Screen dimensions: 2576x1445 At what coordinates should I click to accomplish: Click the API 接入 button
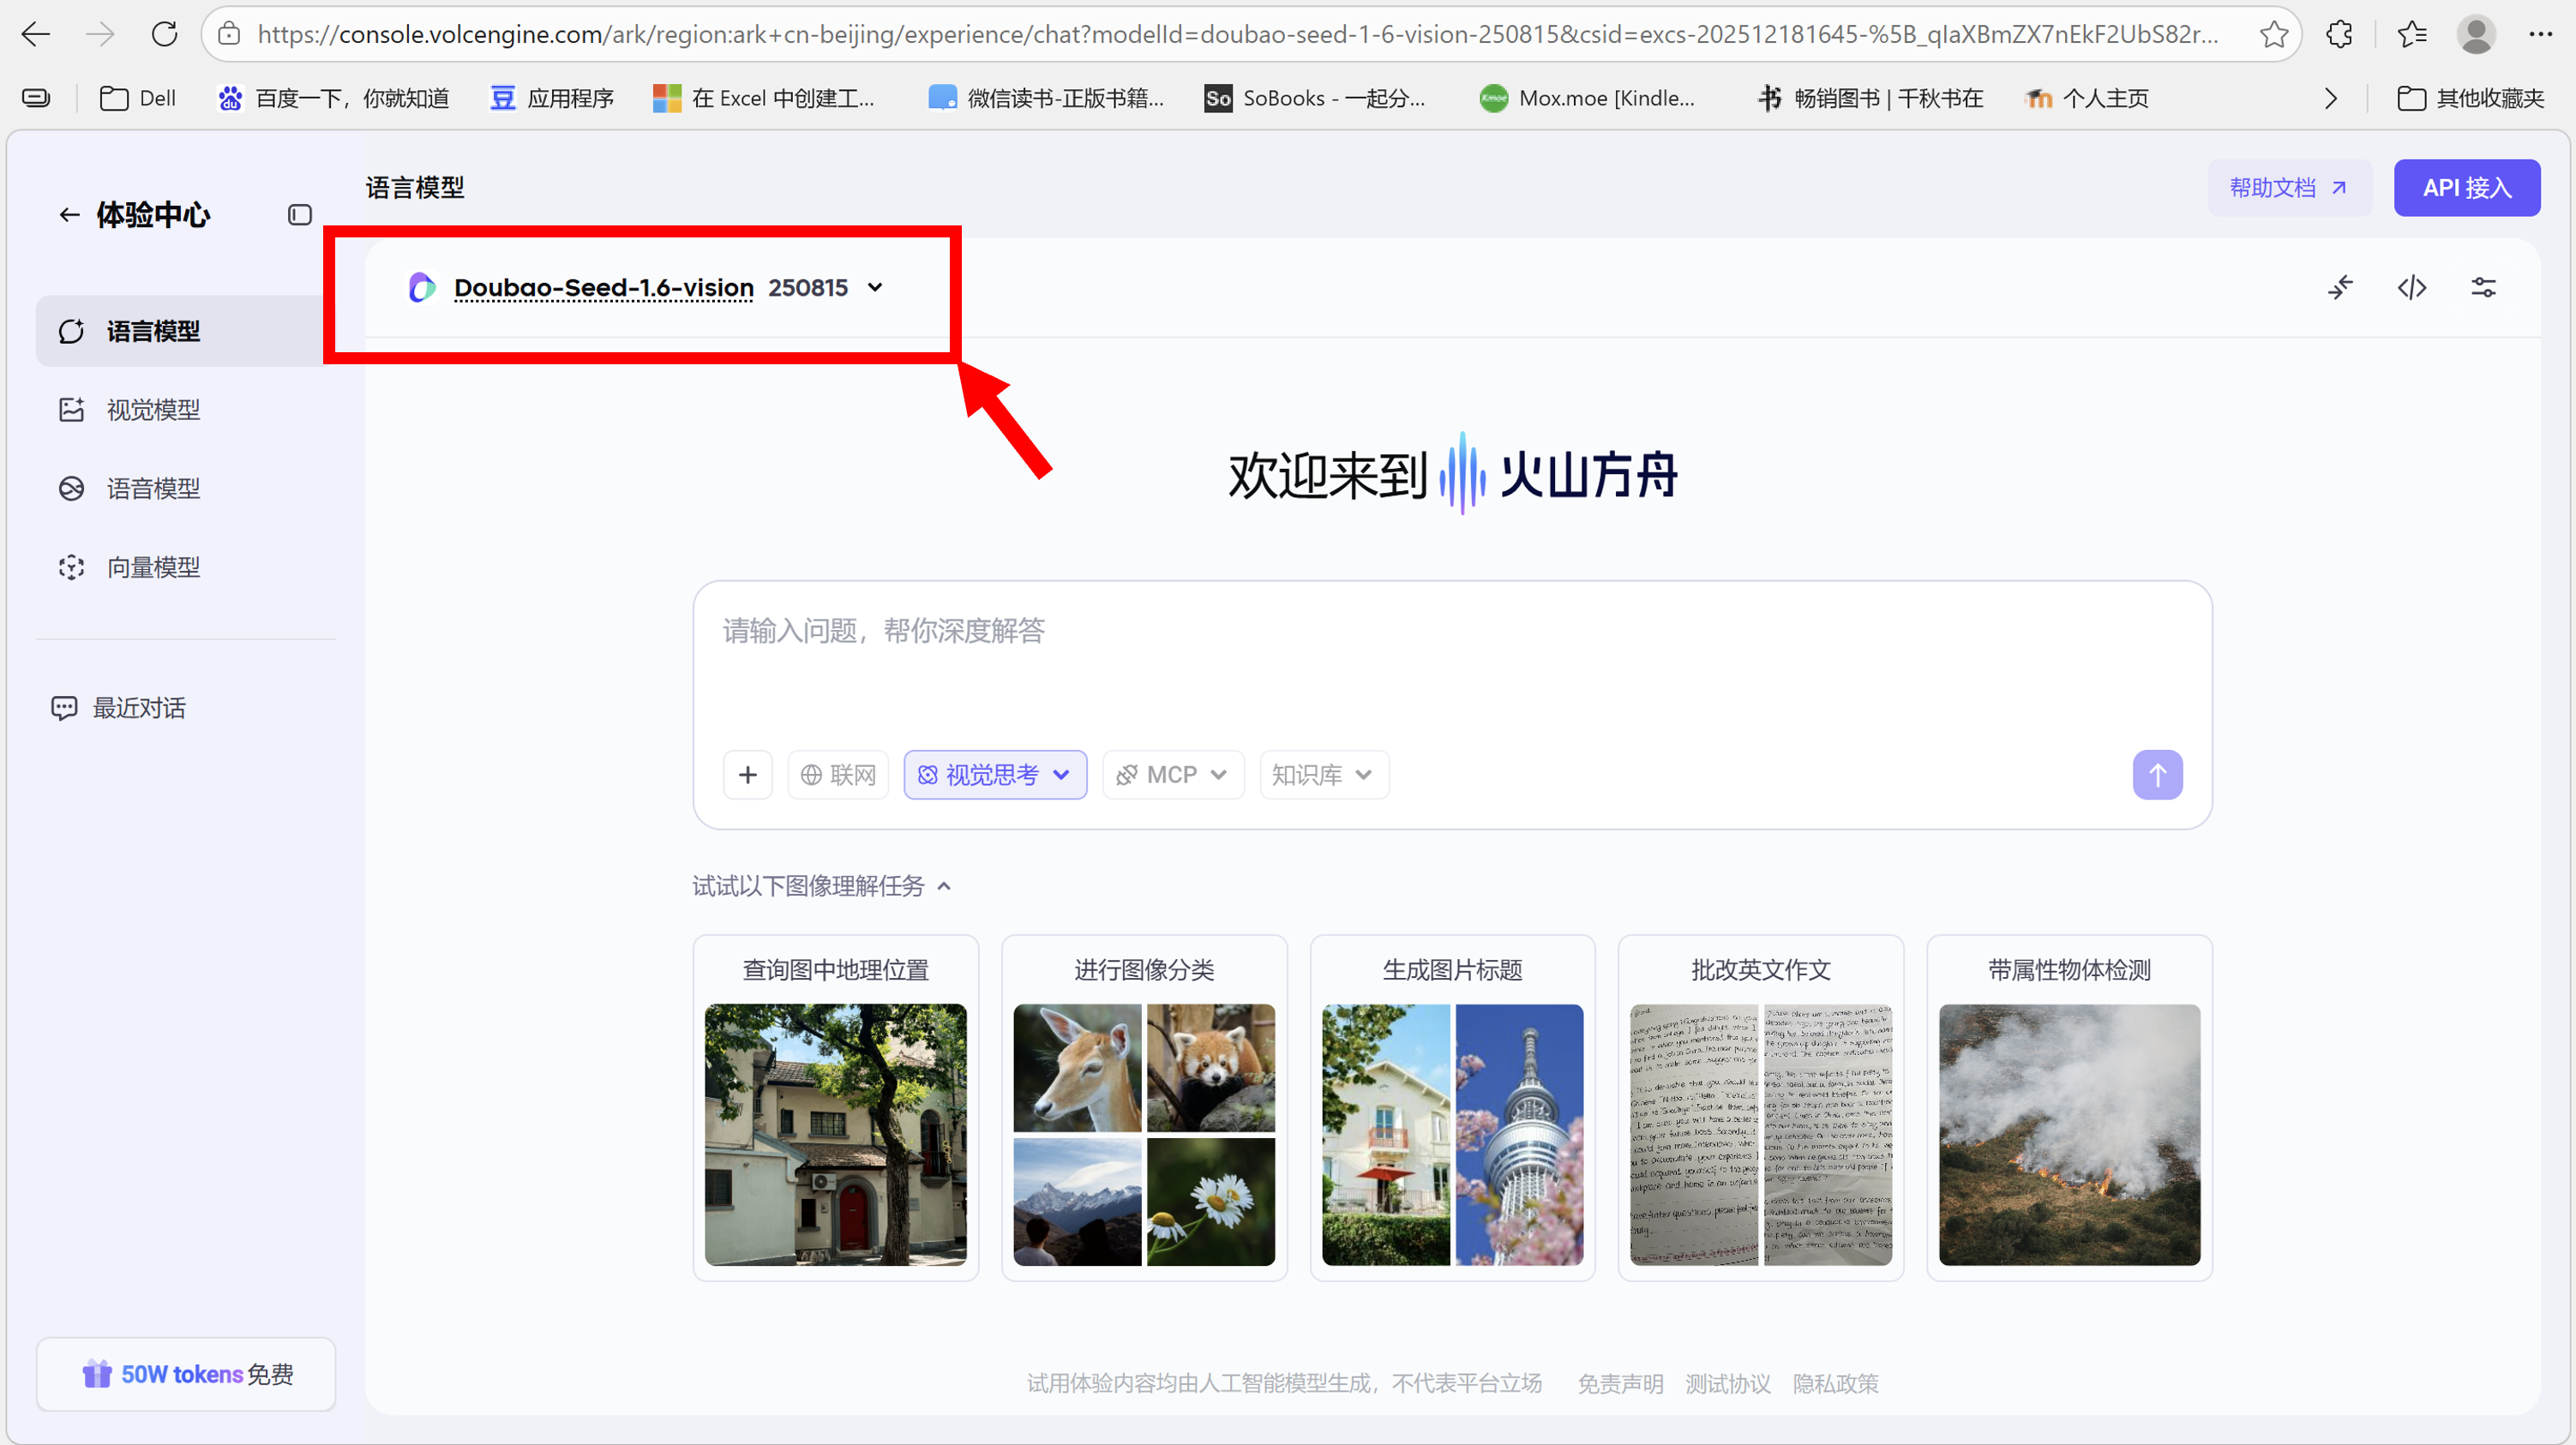(2465, 188)
